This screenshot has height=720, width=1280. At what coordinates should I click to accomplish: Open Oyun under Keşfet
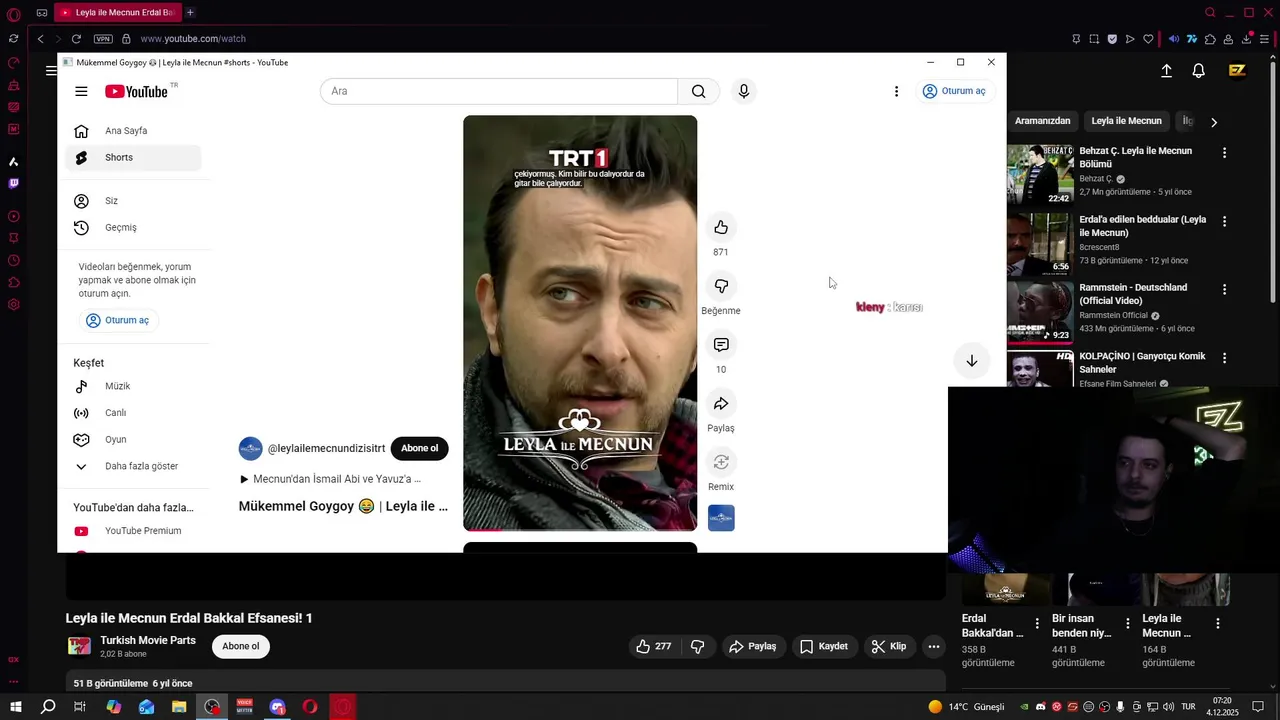click(133, 439)
